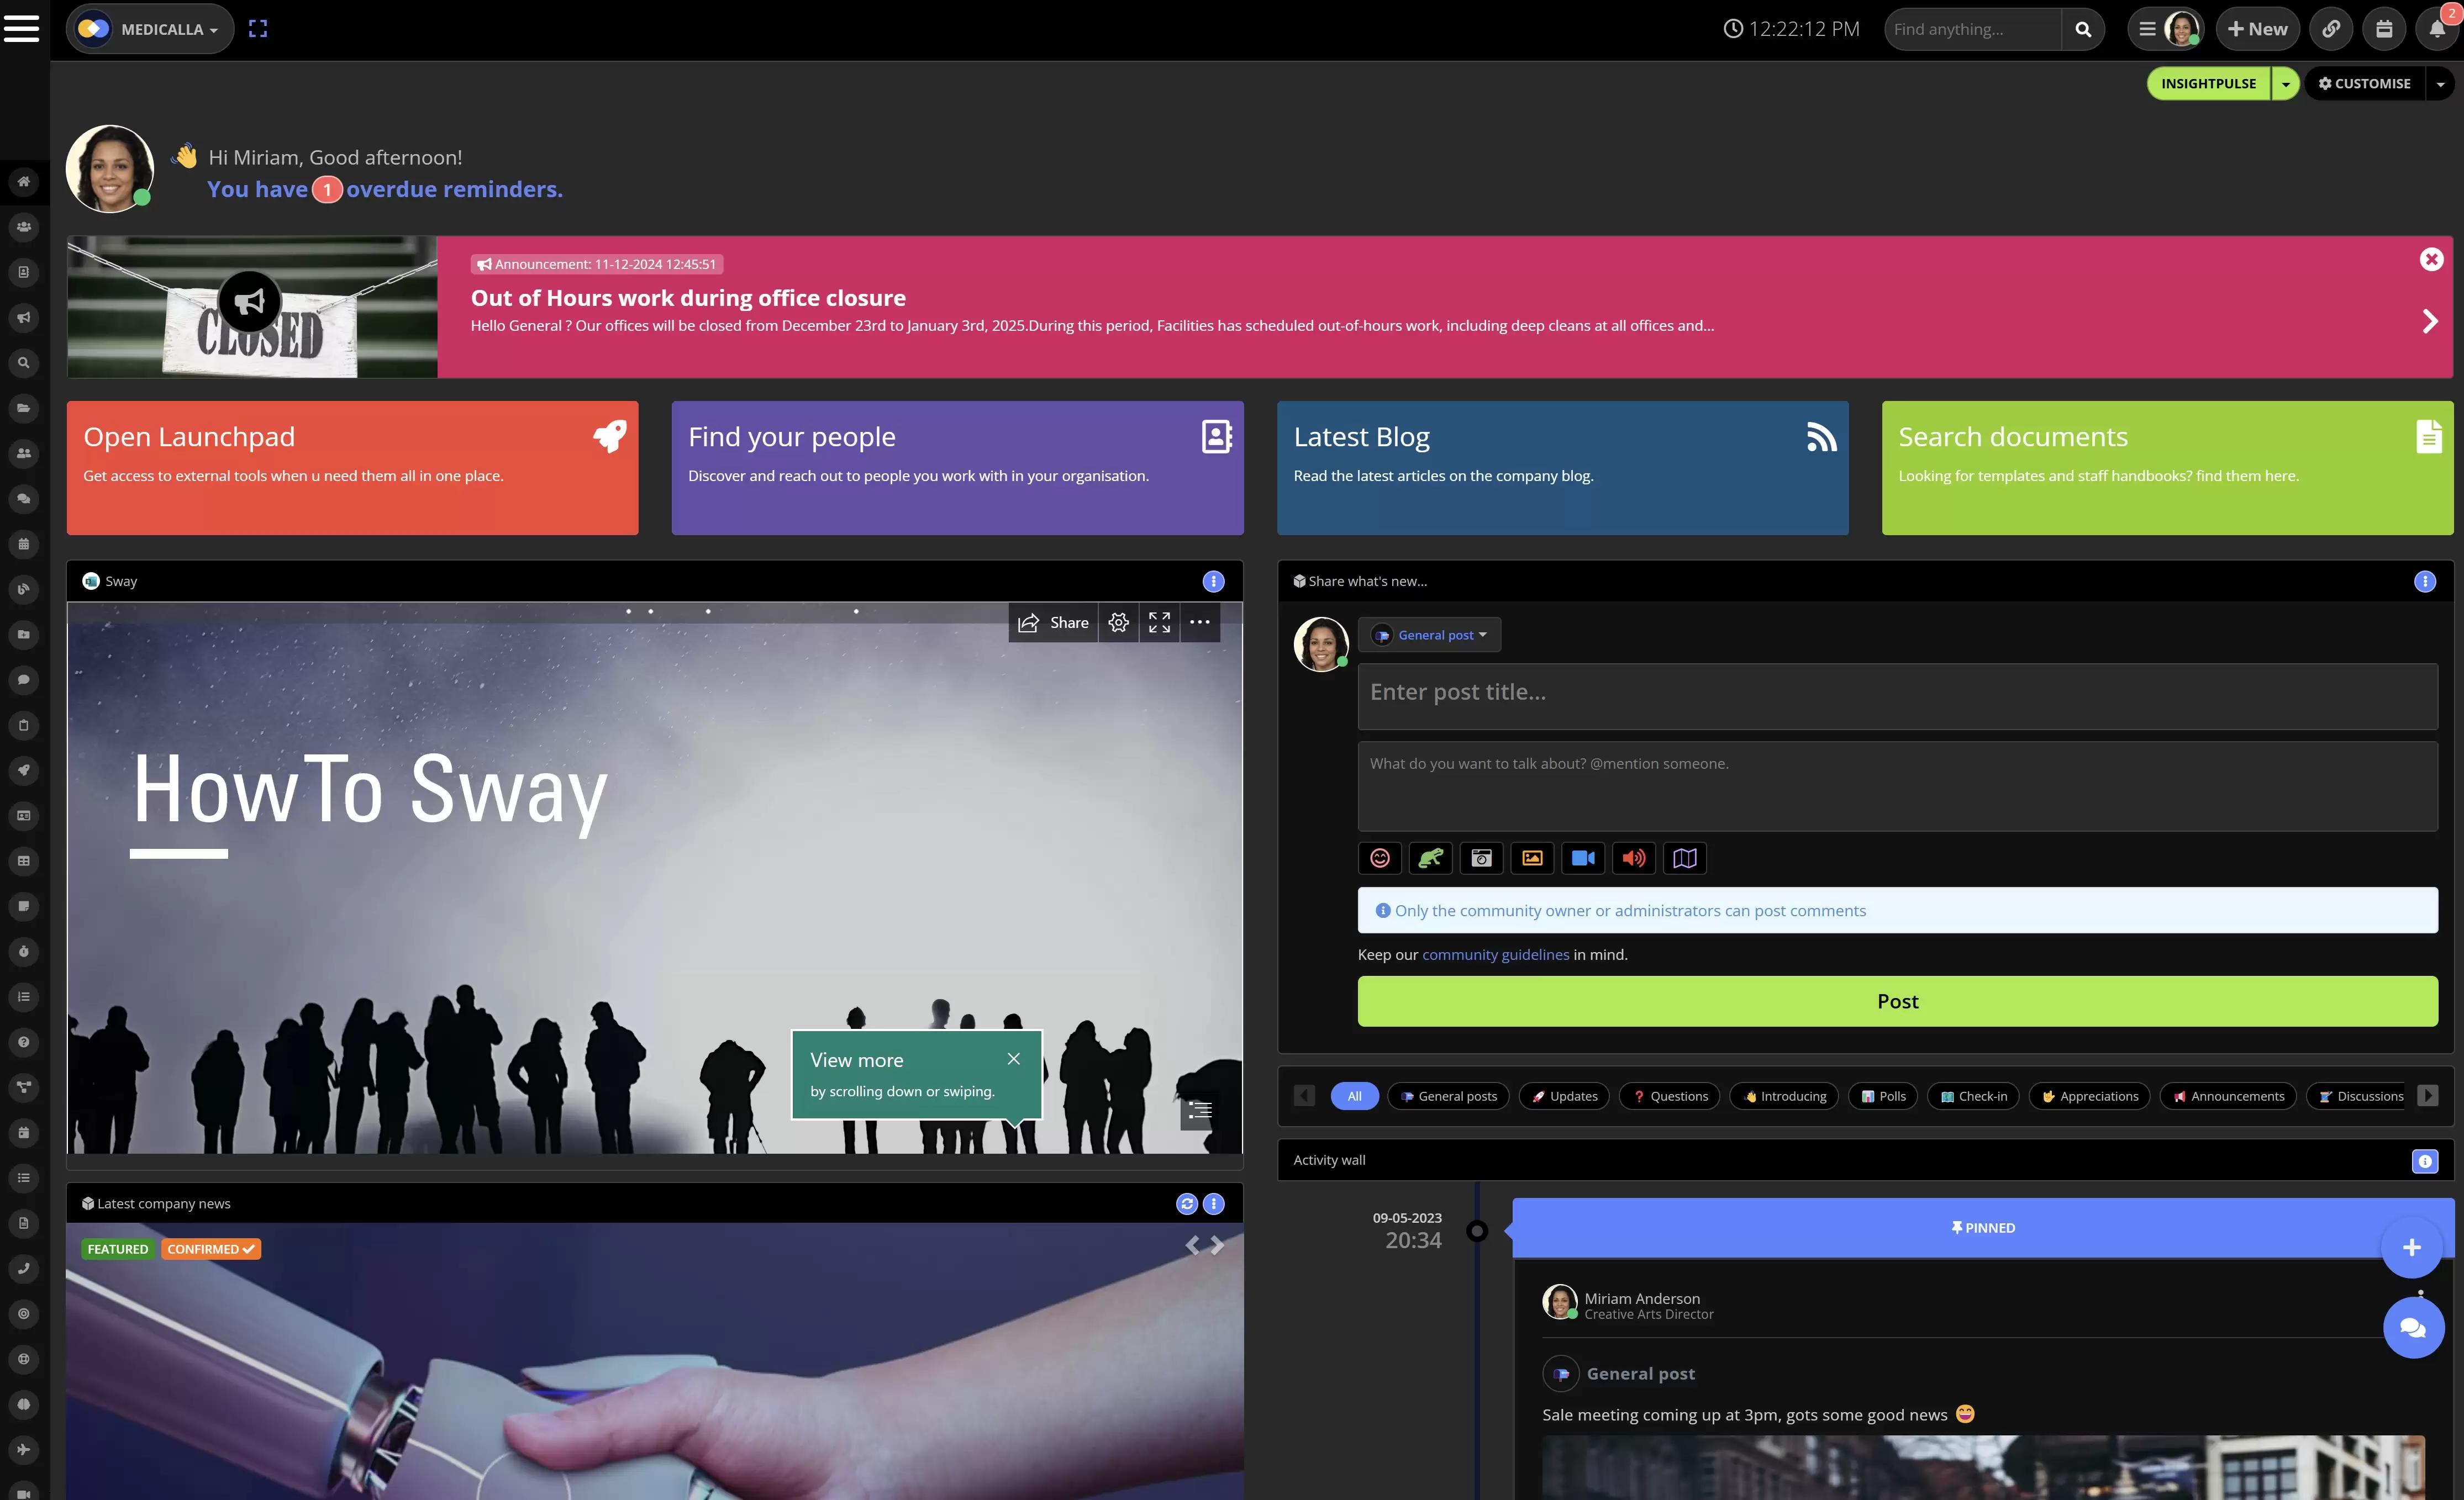Filter the wall by Questions

1670,1096
